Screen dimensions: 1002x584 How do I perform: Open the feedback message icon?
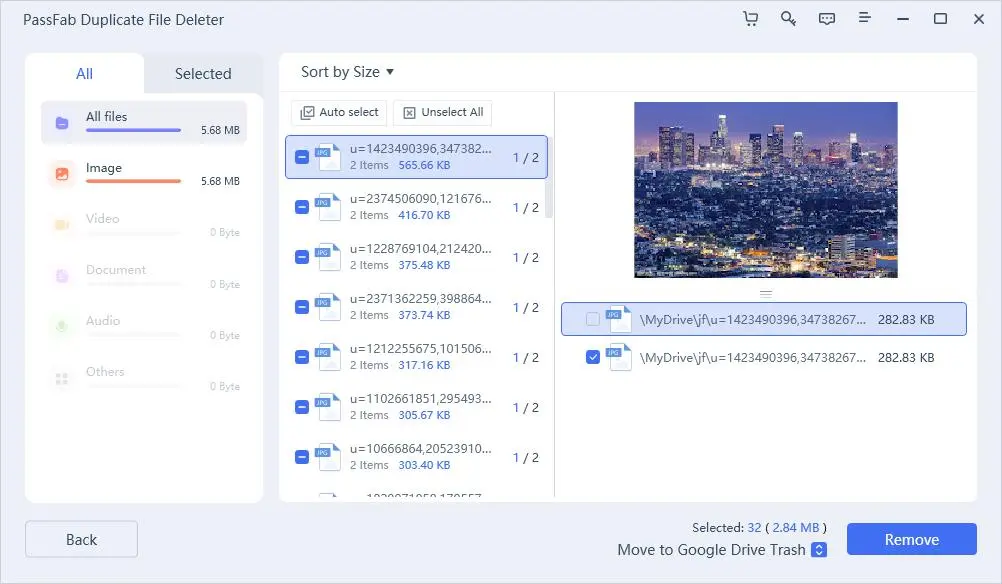(x=827, y=19)
